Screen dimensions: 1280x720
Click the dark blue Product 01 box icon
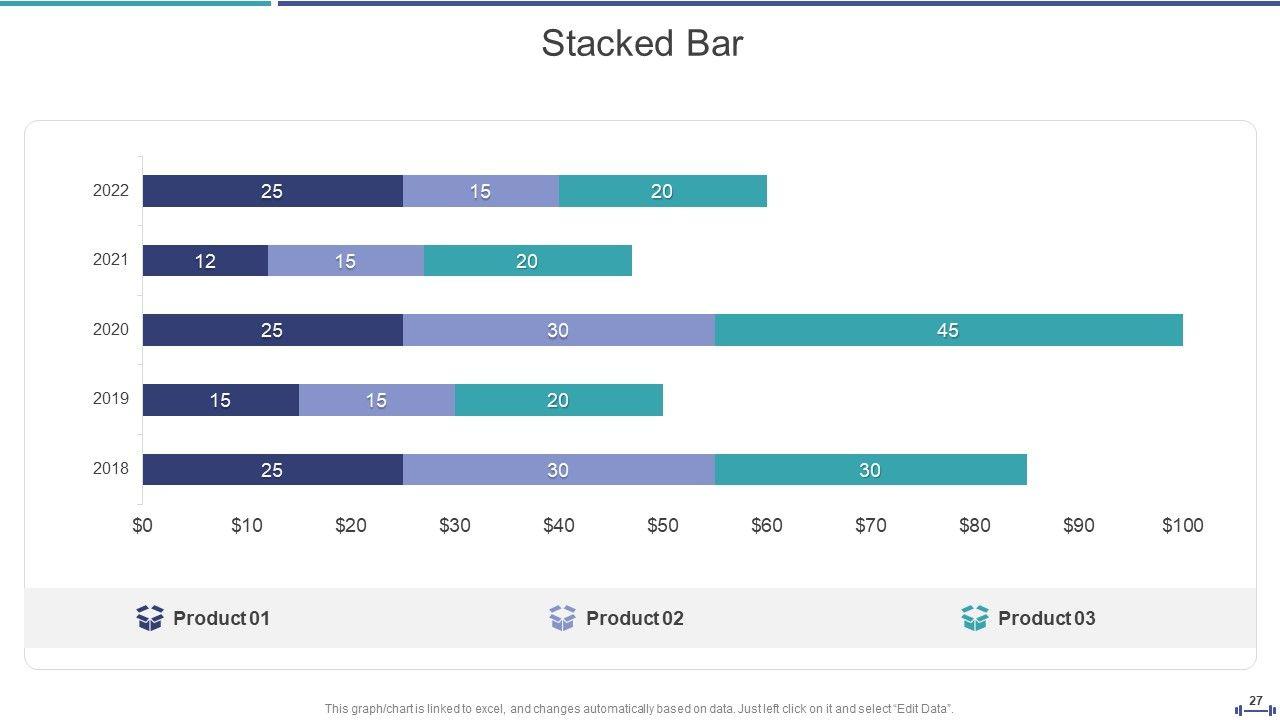coord(150,618)
